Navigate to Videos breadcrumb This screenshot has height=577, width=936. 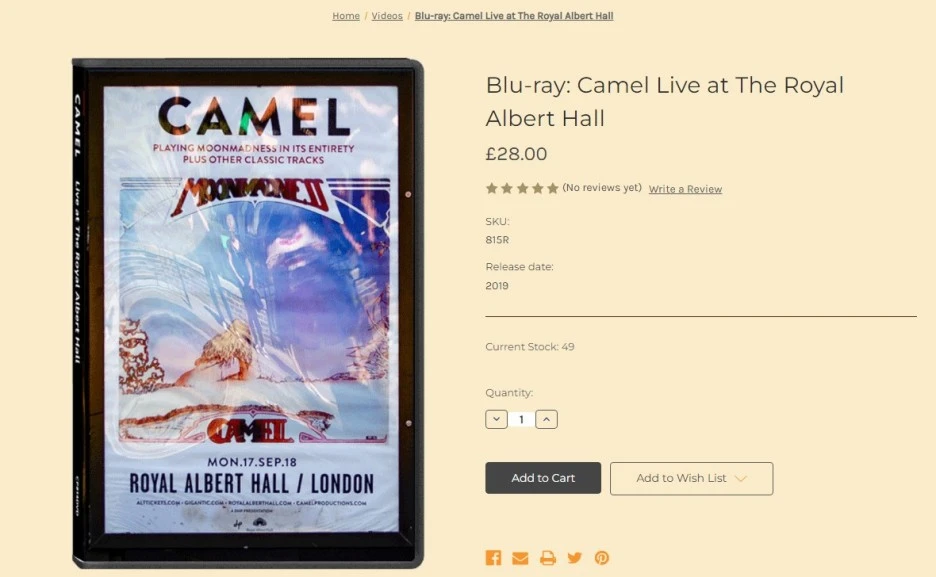pyautogui.click(x=387, y=16)
